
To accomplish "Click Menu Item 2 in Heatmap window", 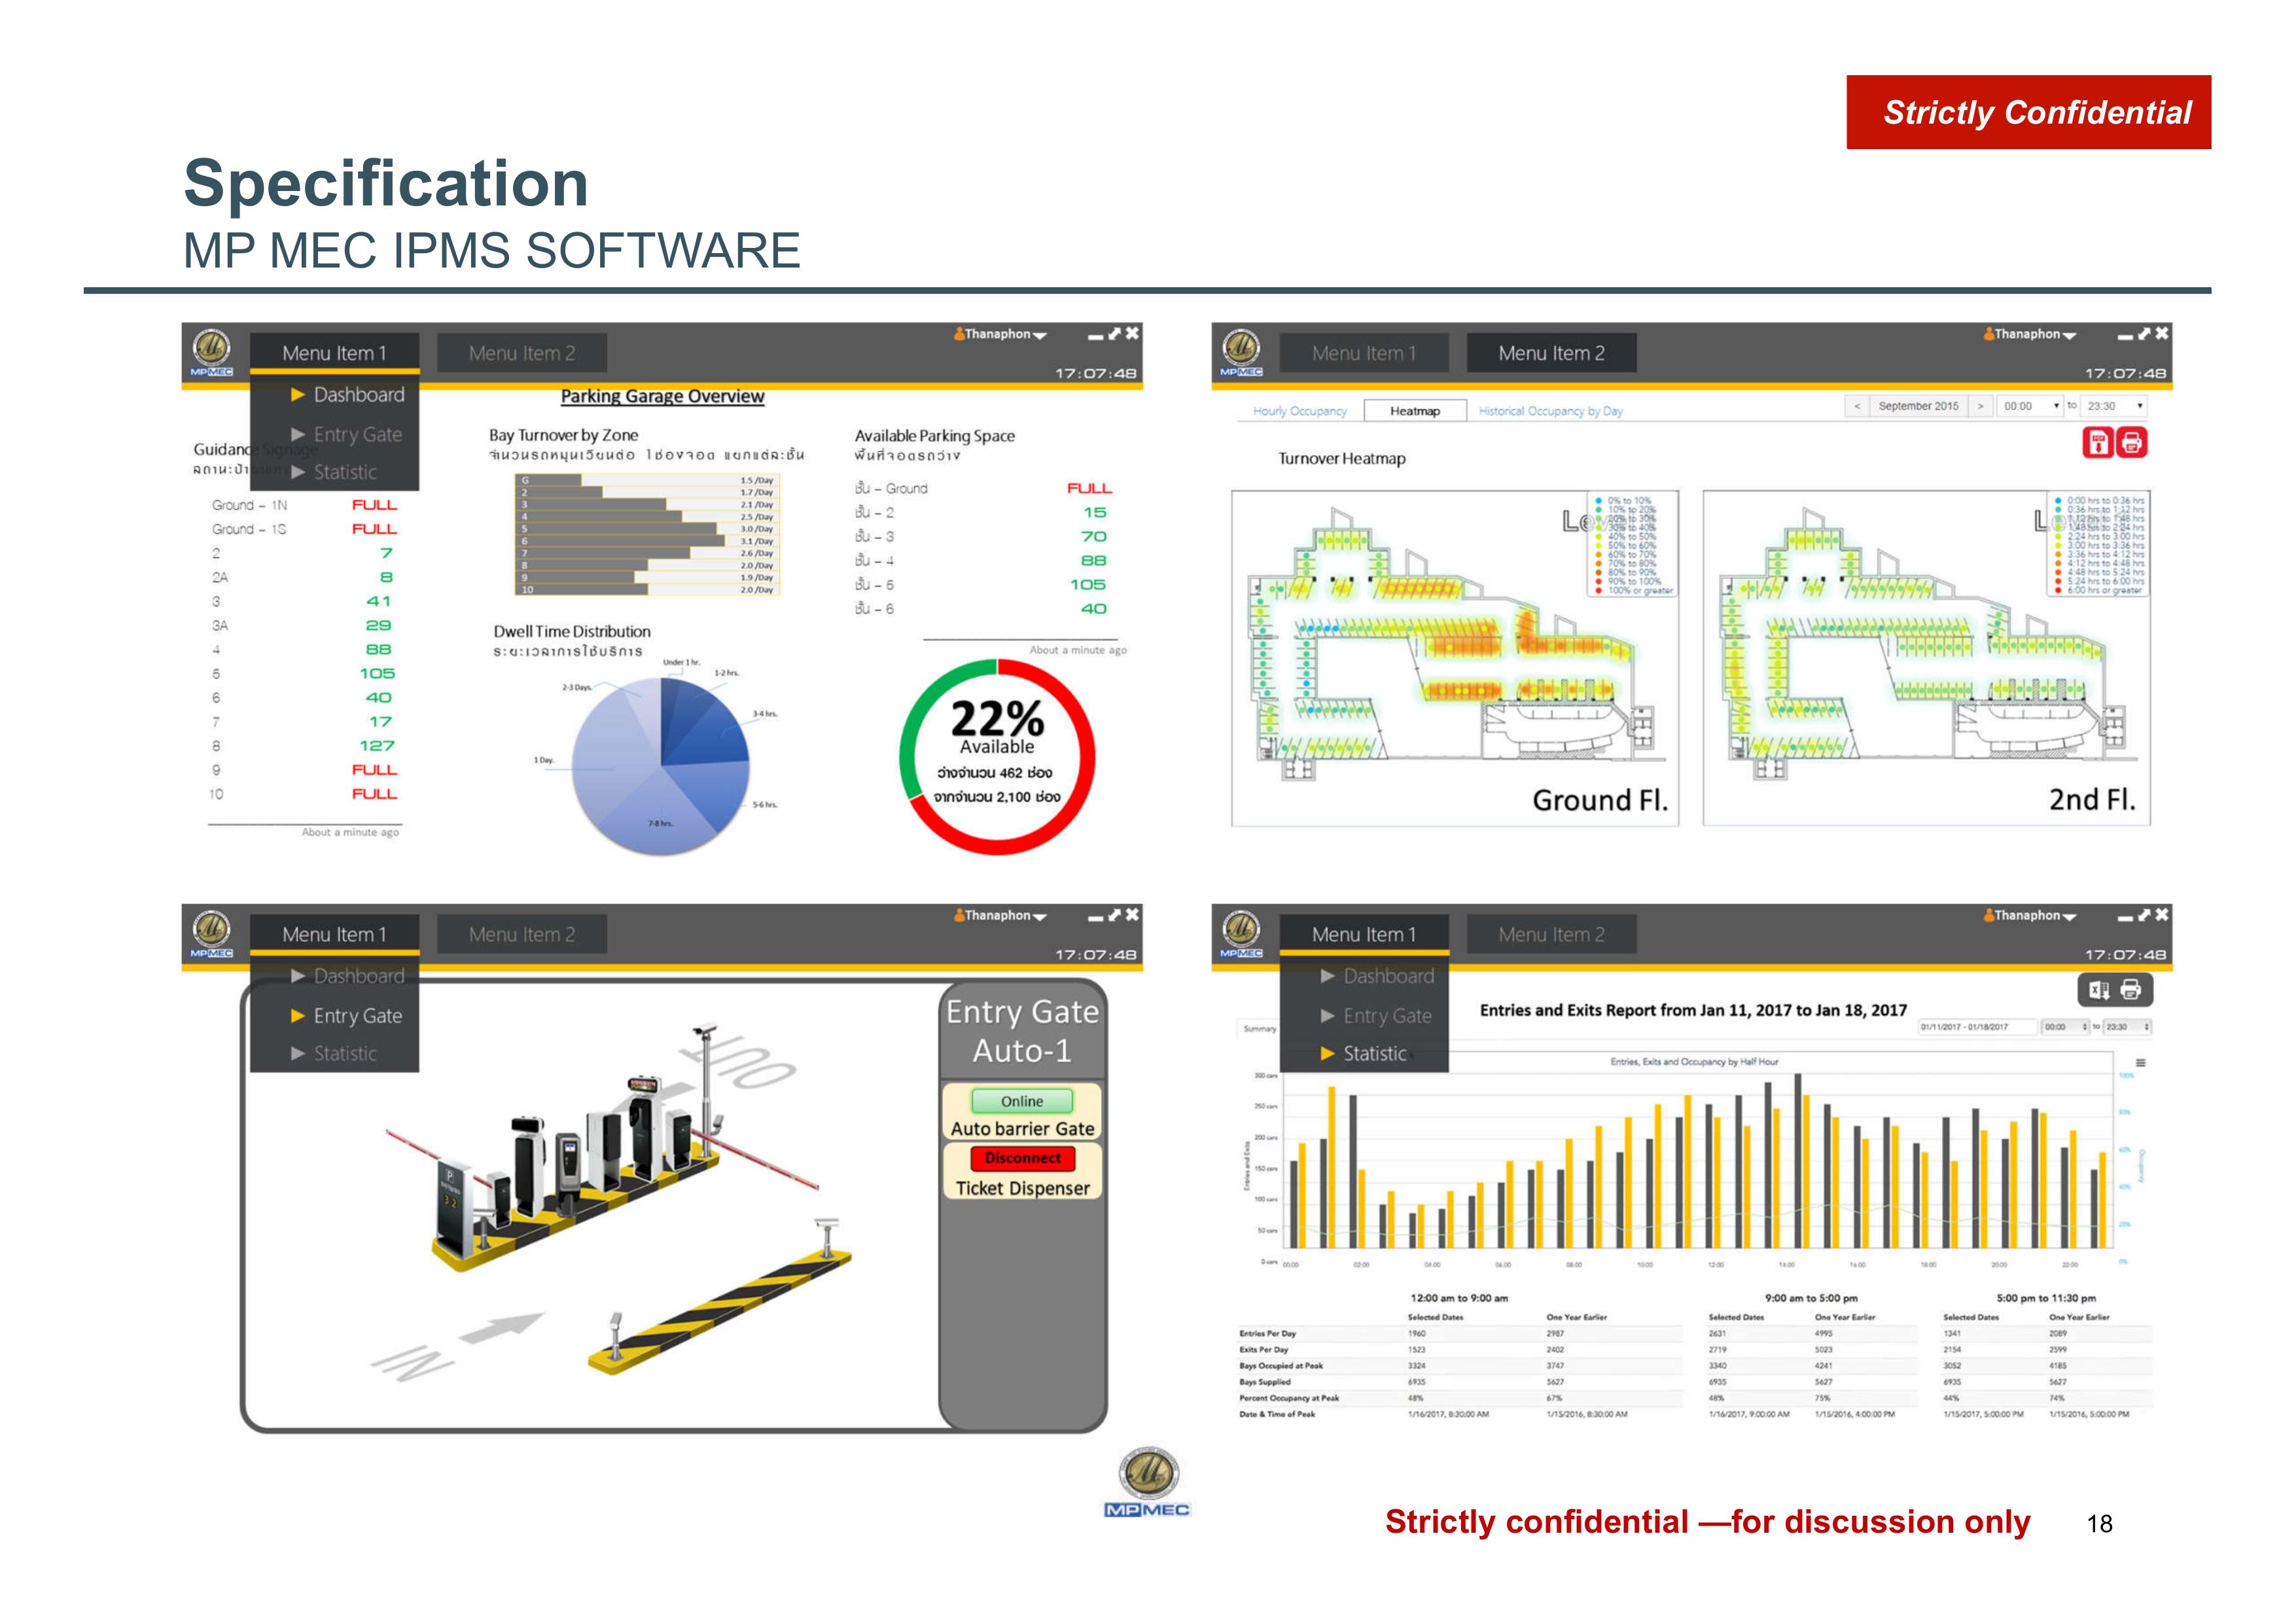I will click(1552, 353).
